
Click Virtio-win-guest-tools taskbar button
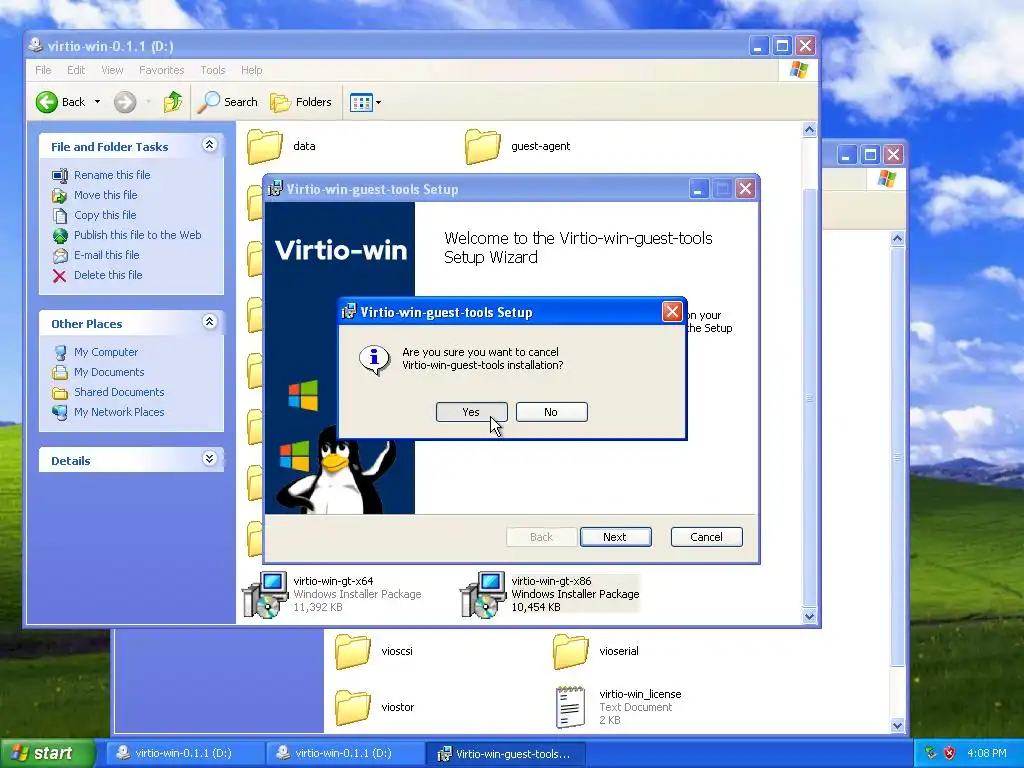pyautogui.click(x=505, y=753)
